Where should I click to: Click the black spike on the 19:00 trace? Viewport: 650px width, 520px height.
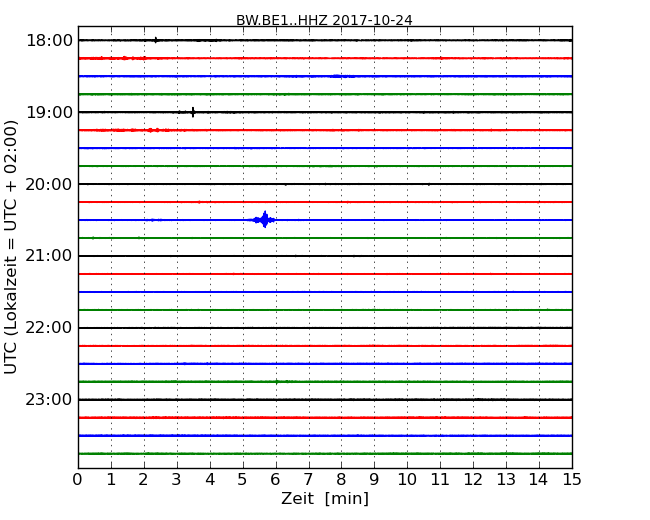tap(193, 112)
